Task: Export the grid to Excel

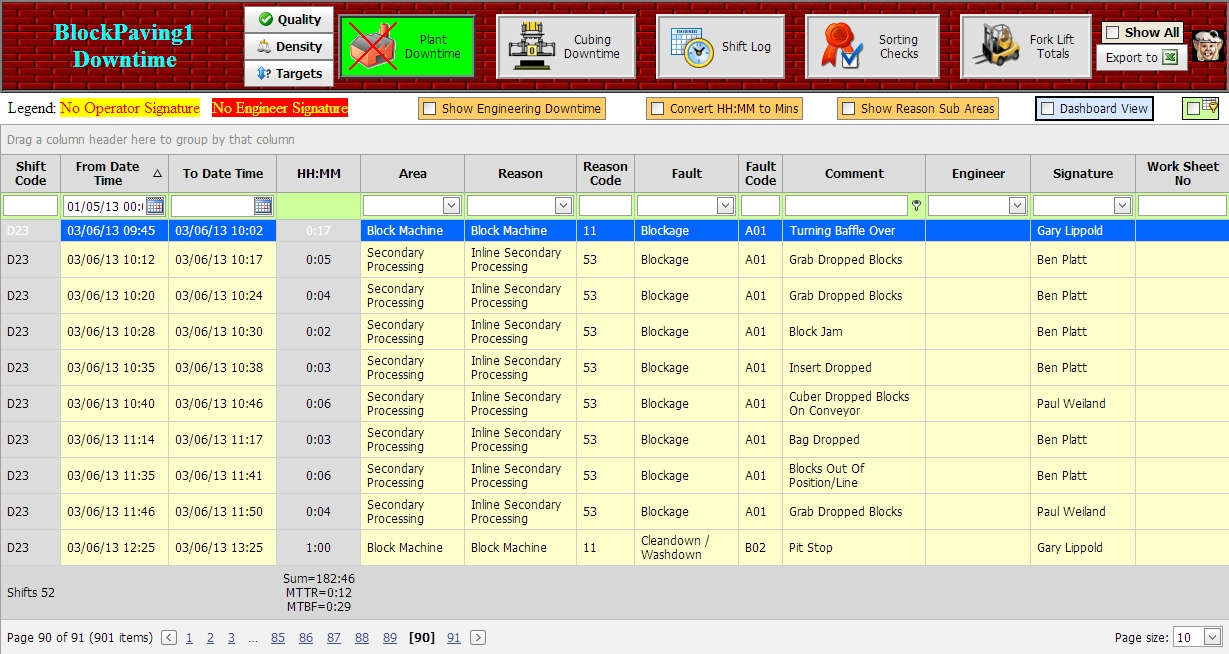Action: (1141, 58)
